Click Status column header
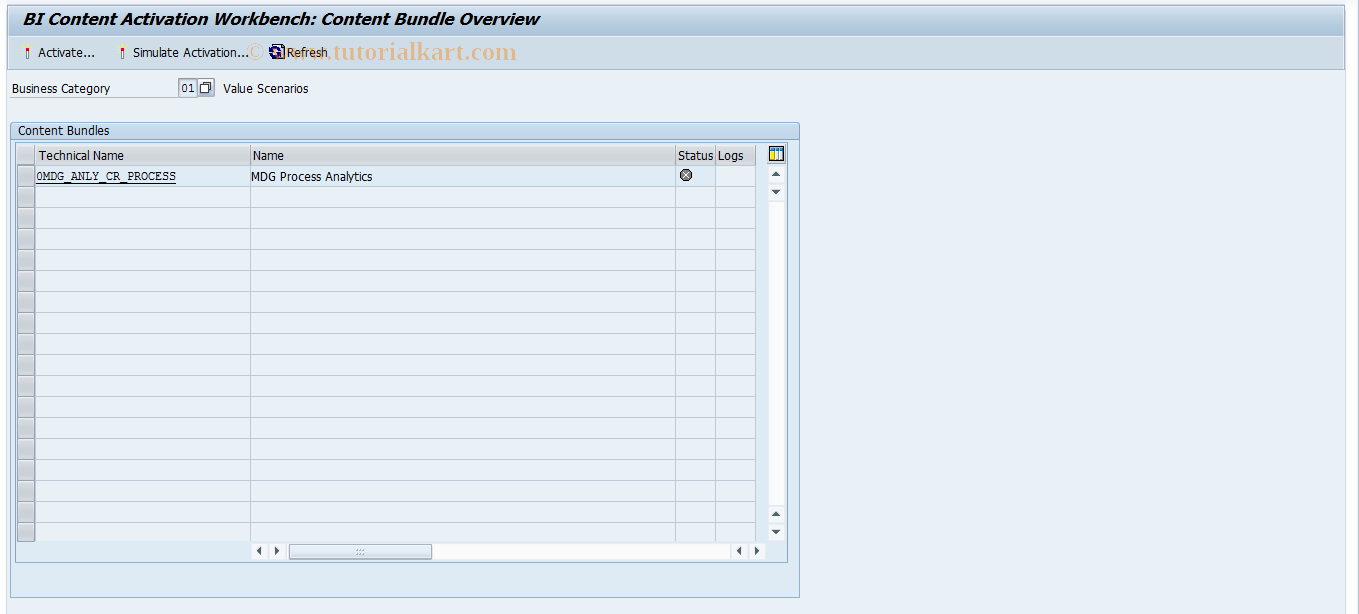Screen dimensions: 1359x614 click(x=695, y=155)
